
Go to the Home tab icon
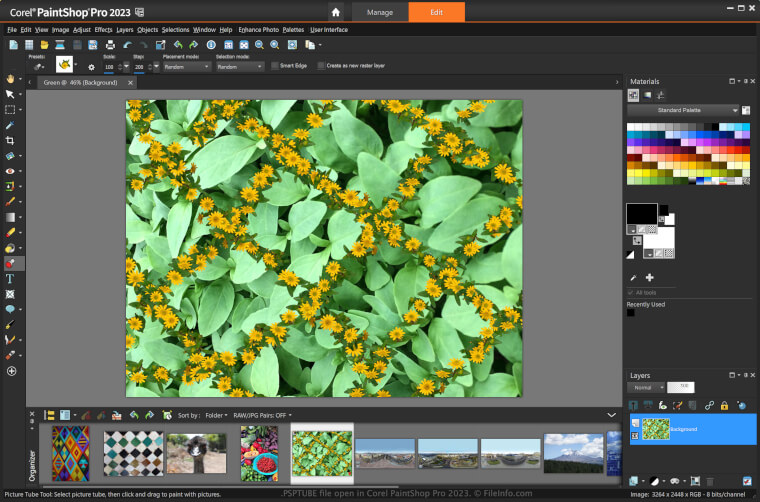(336, 12)
